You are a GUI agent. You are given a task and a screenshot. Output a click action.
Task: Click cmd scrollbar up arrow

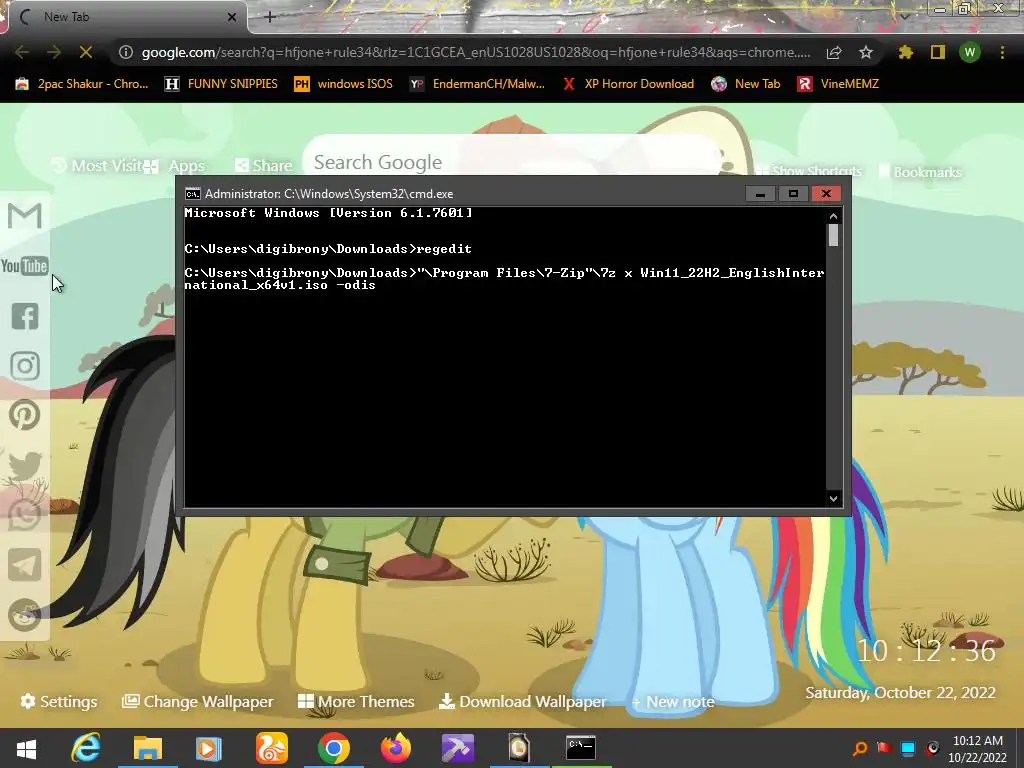833,216
